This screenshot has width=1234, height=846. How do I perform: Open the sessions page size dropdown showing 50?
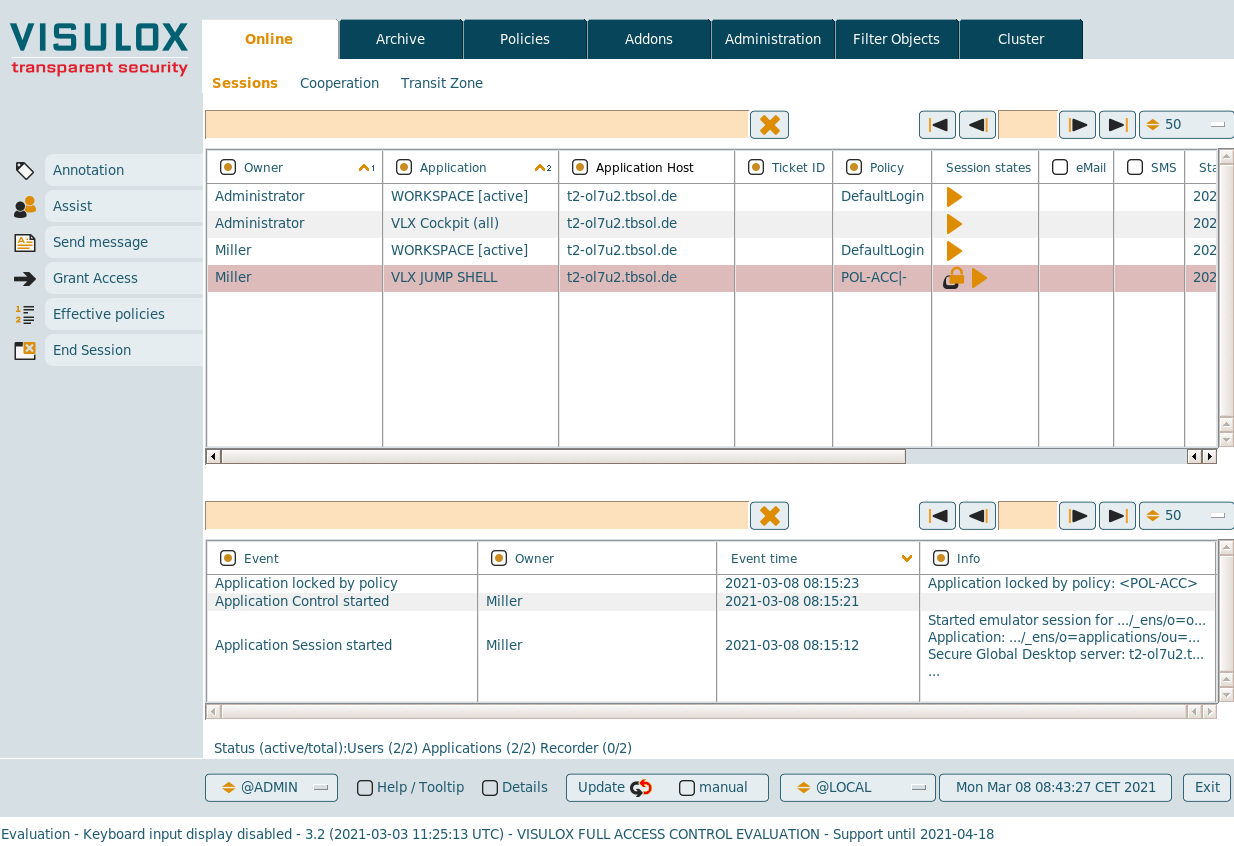(1185, 125)
